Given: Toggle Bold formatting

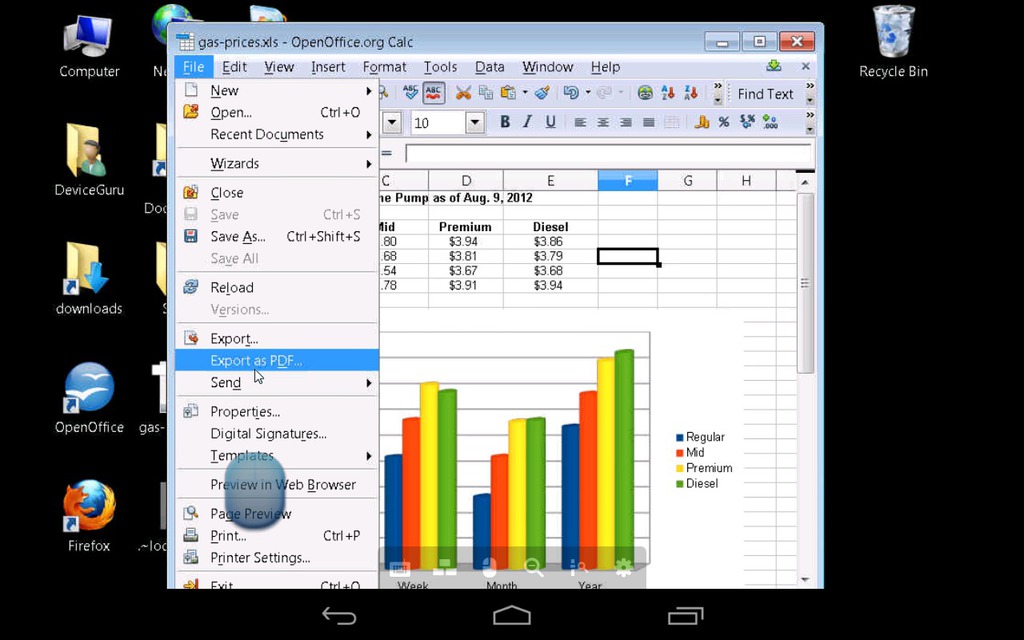Looking at the screenshot, I should [504, 122].
